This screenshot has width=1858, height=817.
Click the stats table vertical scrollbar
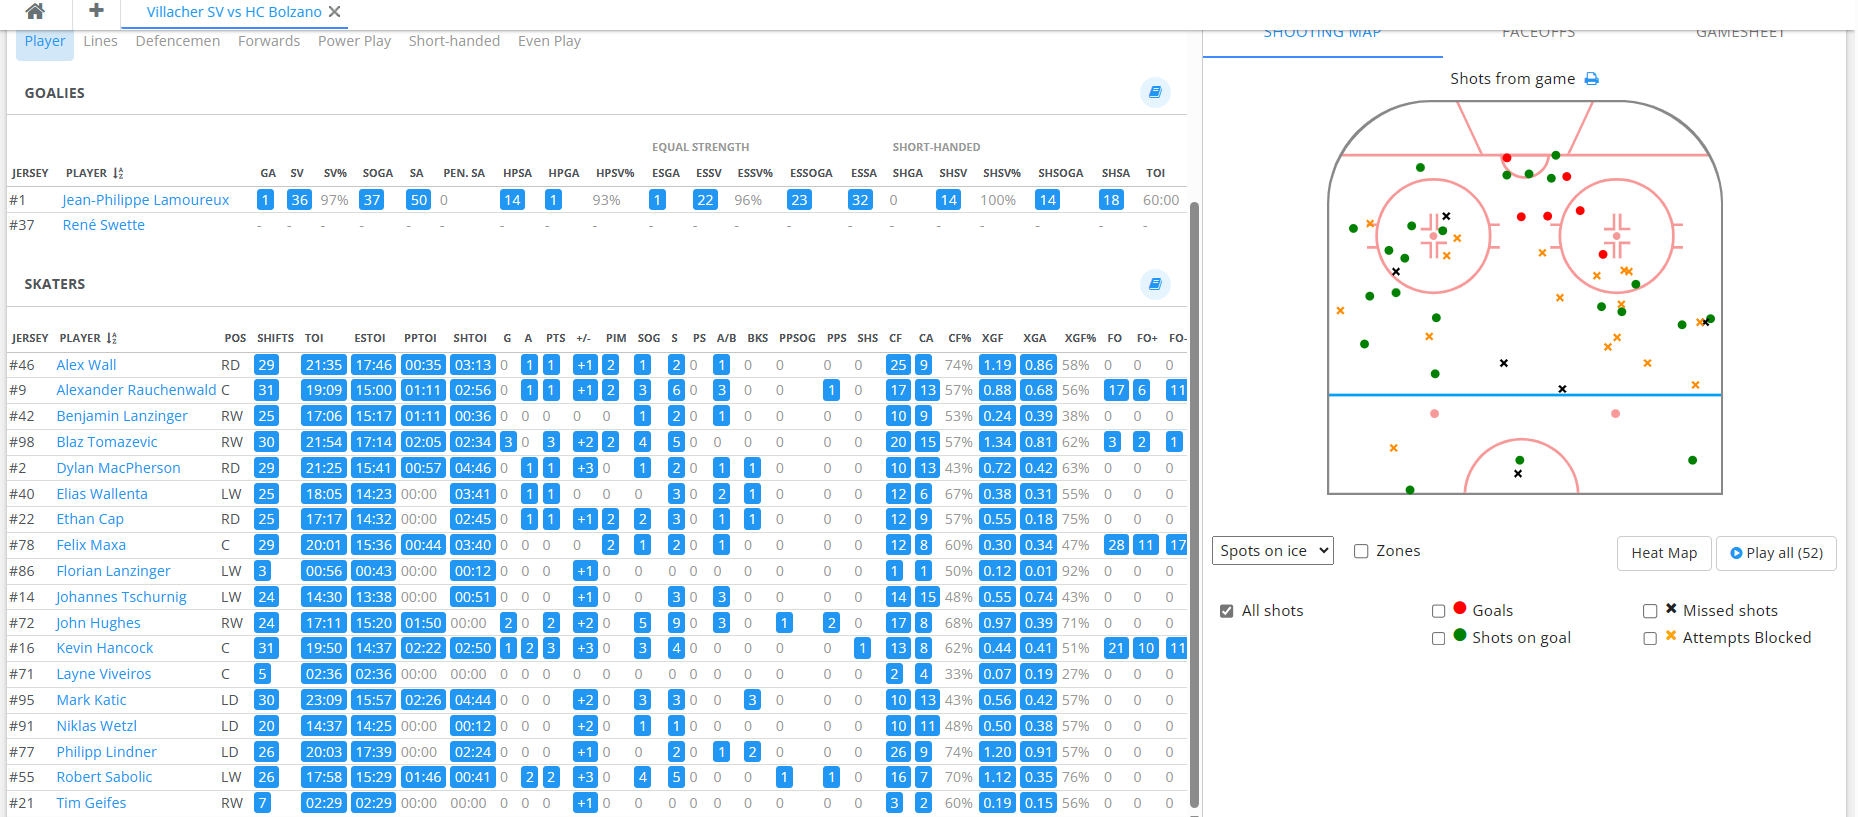tap(1194, 500)
